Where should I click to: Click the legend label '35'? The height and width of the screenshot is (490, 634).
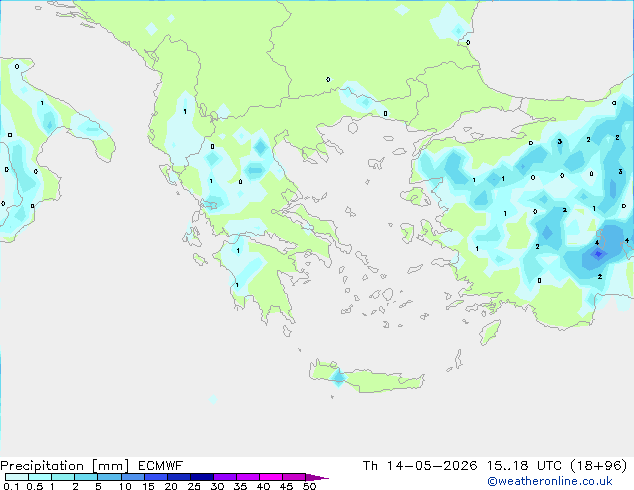(240, 486)
